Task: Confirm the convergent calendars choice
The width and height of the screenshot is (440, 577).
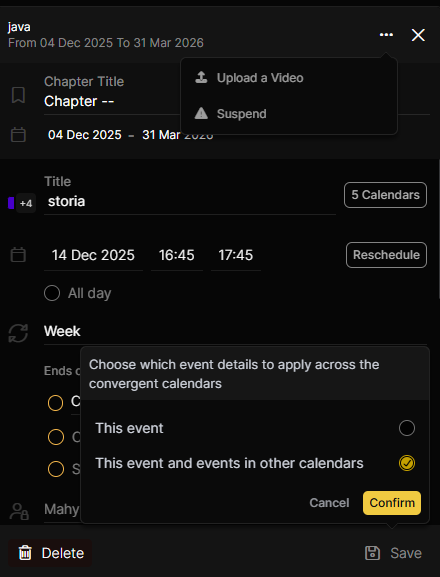Action: click(x=392, y=503)
